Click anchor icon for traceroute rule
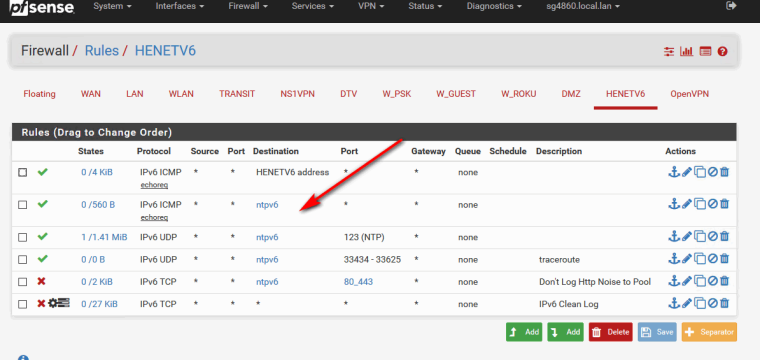The width and height of the screenshot is (760, 360). coord(673,259)
